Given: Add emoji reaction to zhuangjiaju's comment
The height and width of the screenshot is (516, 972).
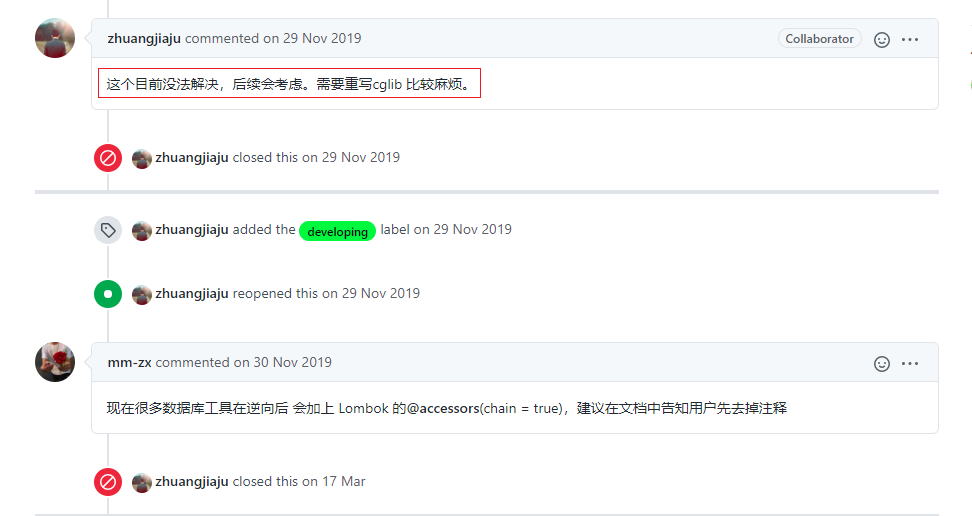Looking at the screenshot, I should [881, 40].
